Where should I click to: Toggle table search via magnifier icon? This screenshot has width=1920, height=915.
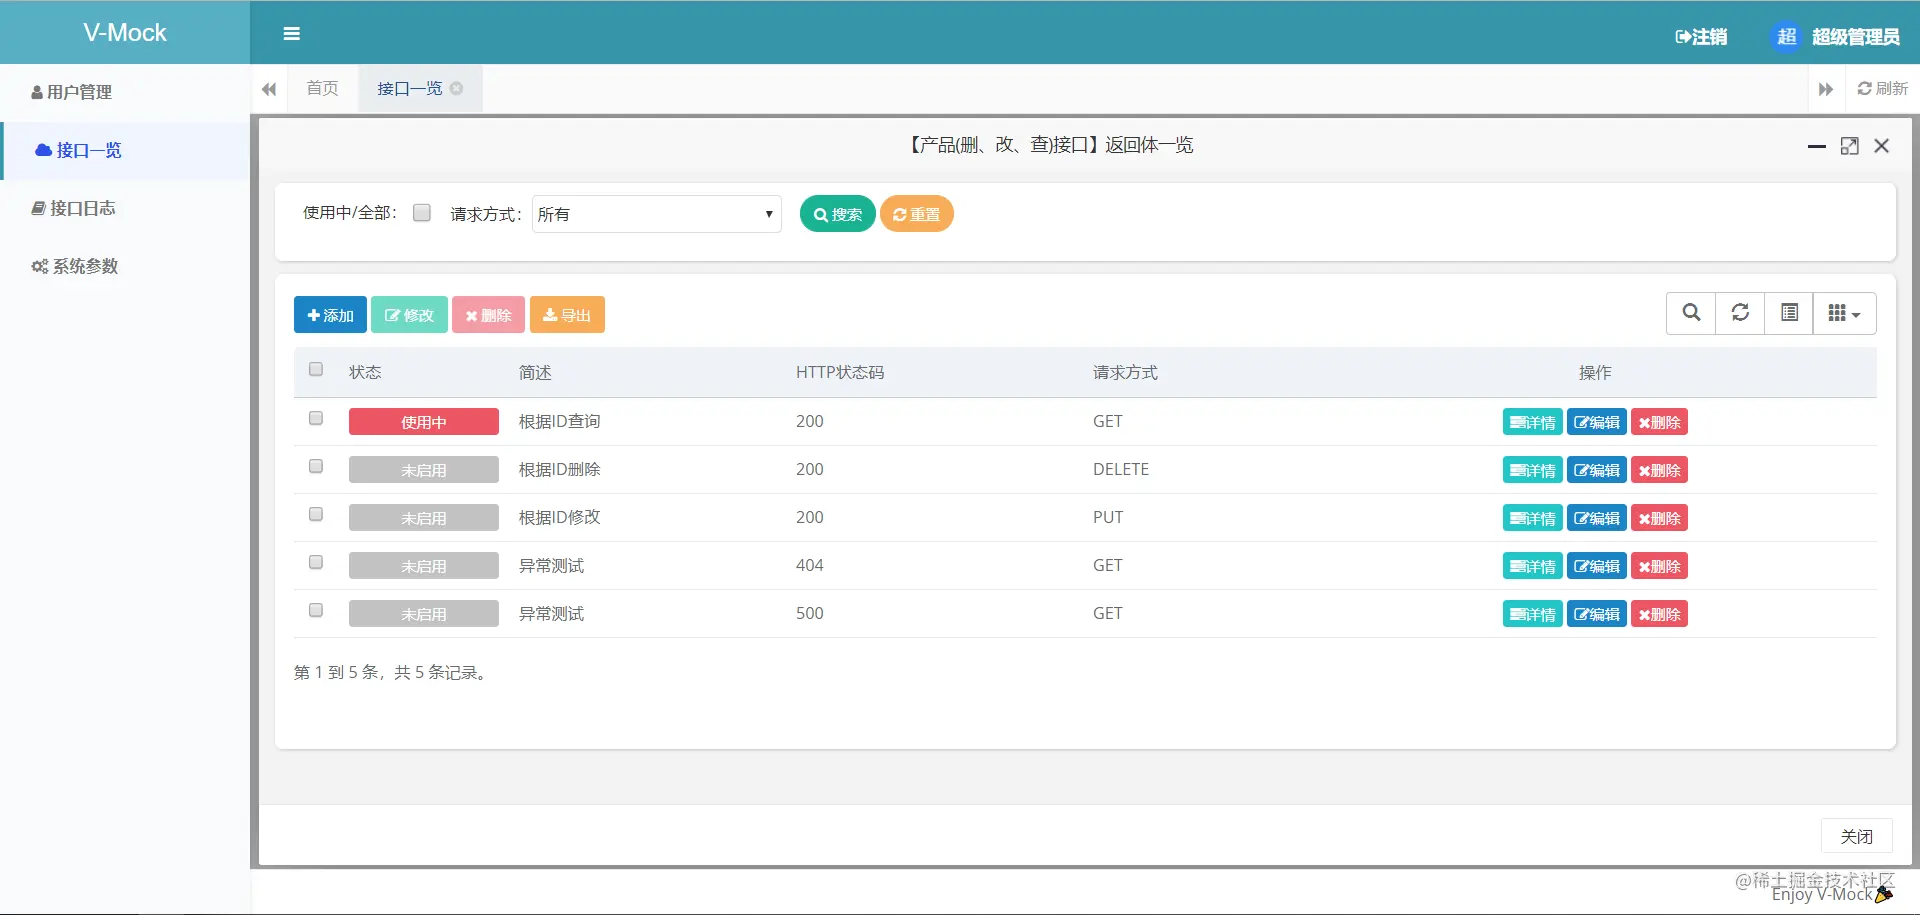tap(1691, 313)
